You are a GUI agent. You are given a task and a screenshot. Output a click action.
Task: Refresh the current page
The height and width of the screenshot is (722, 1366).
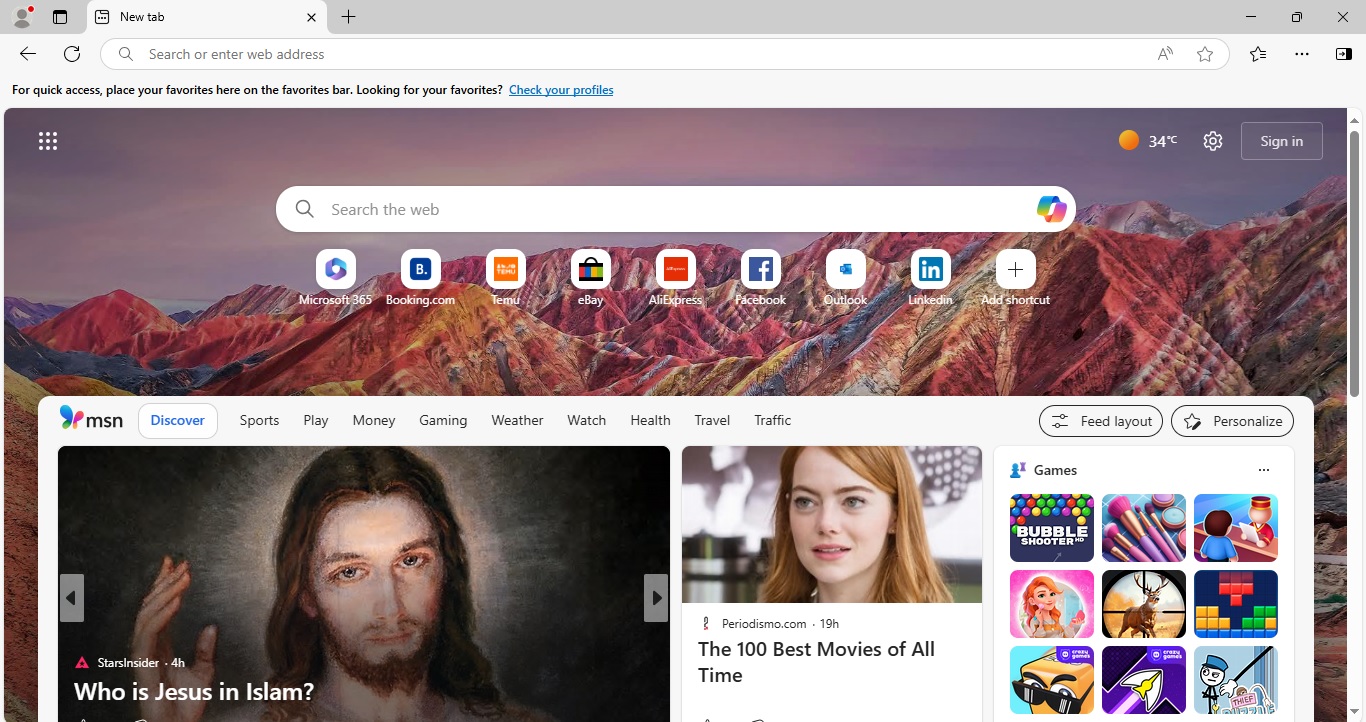pos(72,54)
